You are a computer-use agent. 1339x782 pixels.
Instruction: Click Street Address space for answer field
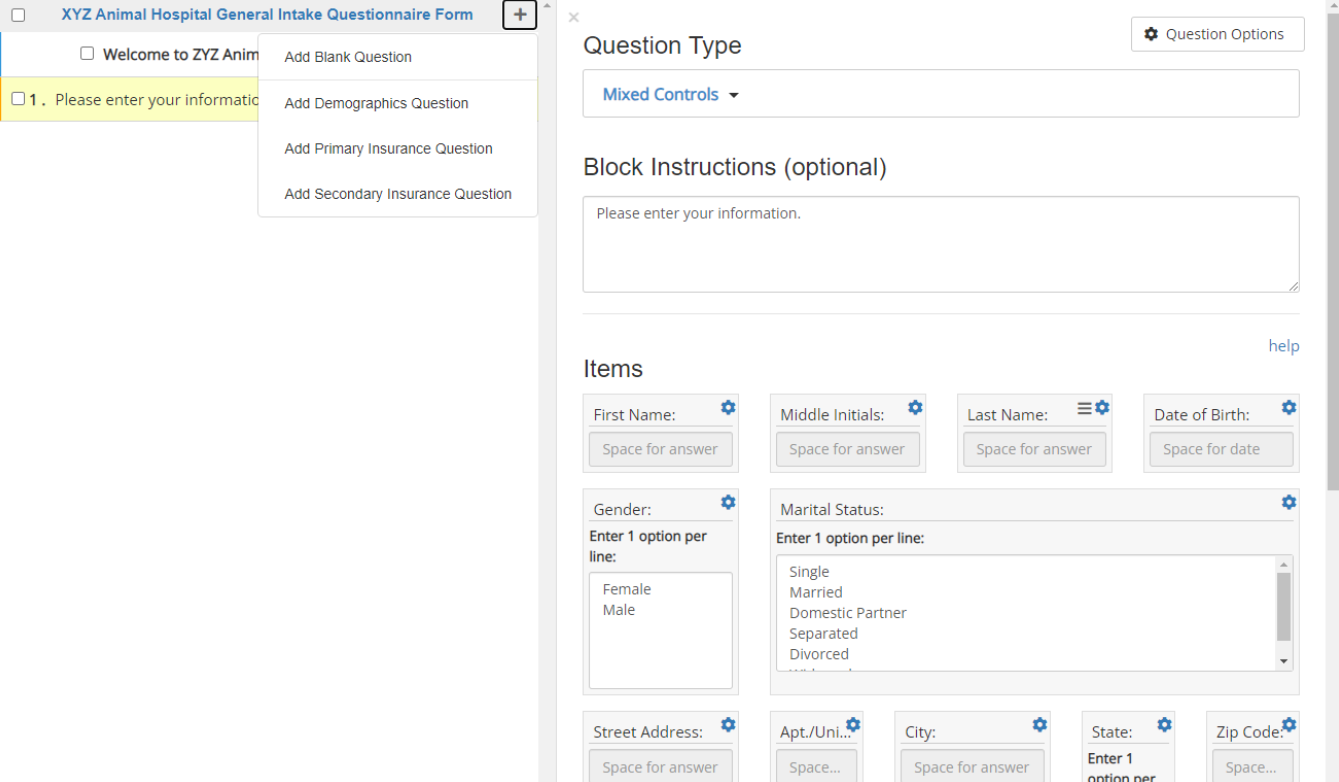660,767
